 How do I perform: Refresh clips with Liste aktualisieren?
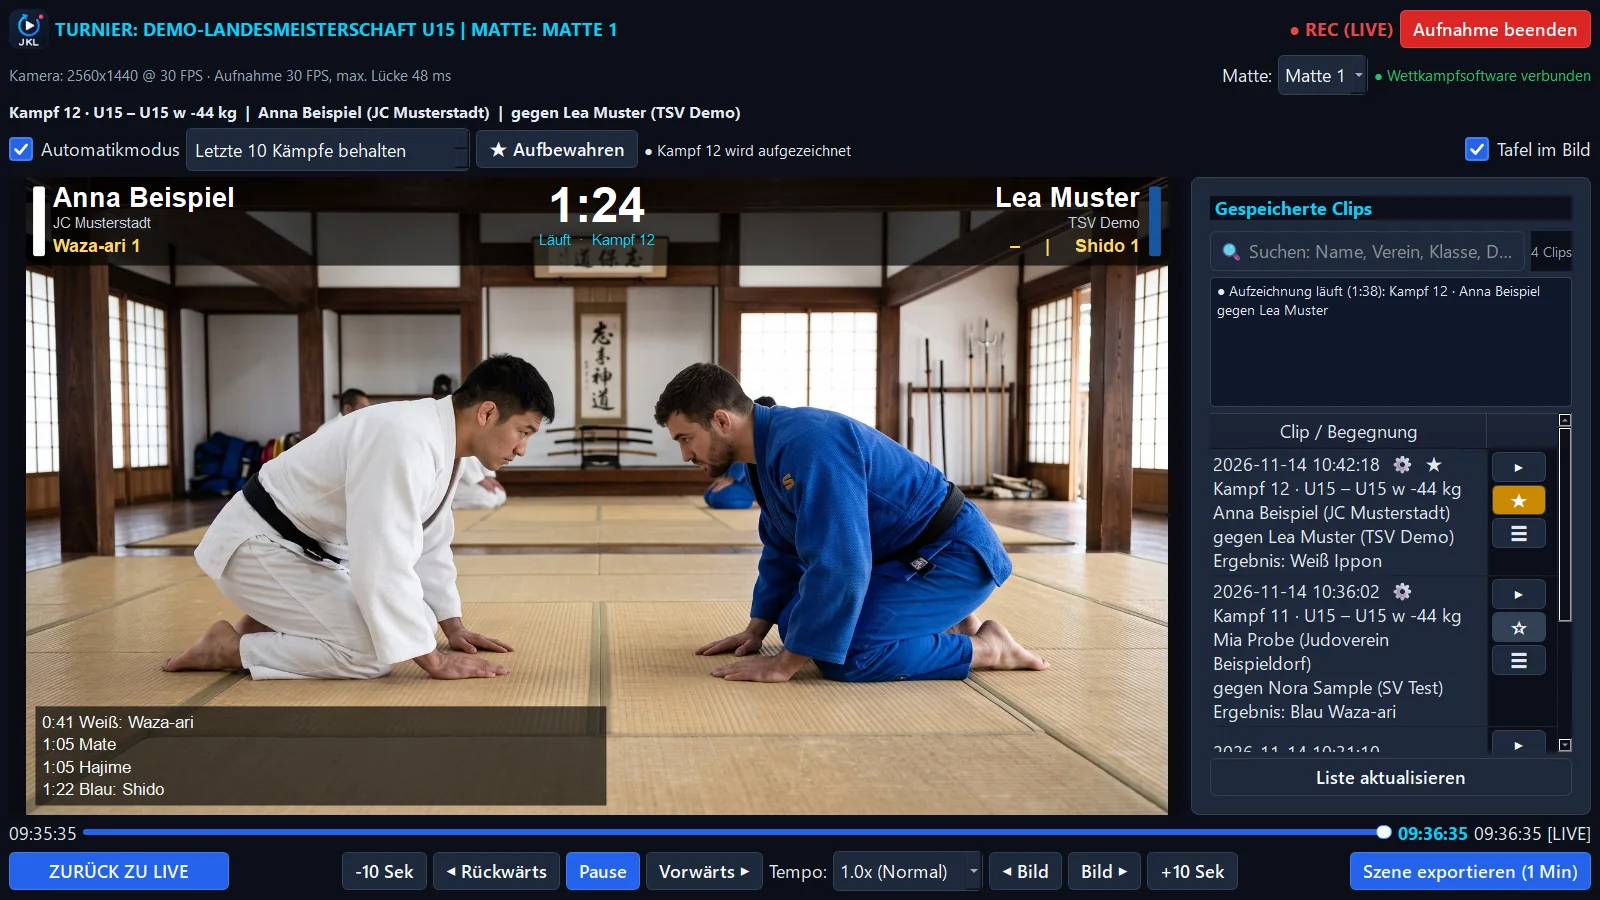point(1390,778)
